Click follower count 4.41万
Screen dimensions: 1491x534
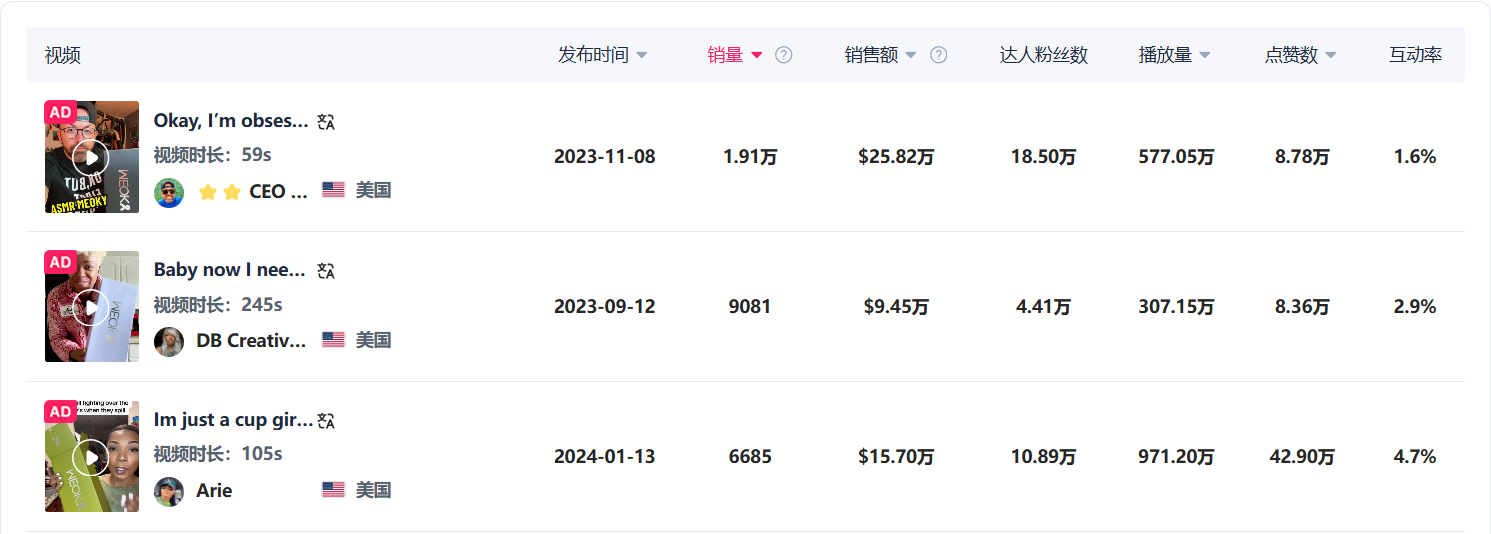[1044, 307]
